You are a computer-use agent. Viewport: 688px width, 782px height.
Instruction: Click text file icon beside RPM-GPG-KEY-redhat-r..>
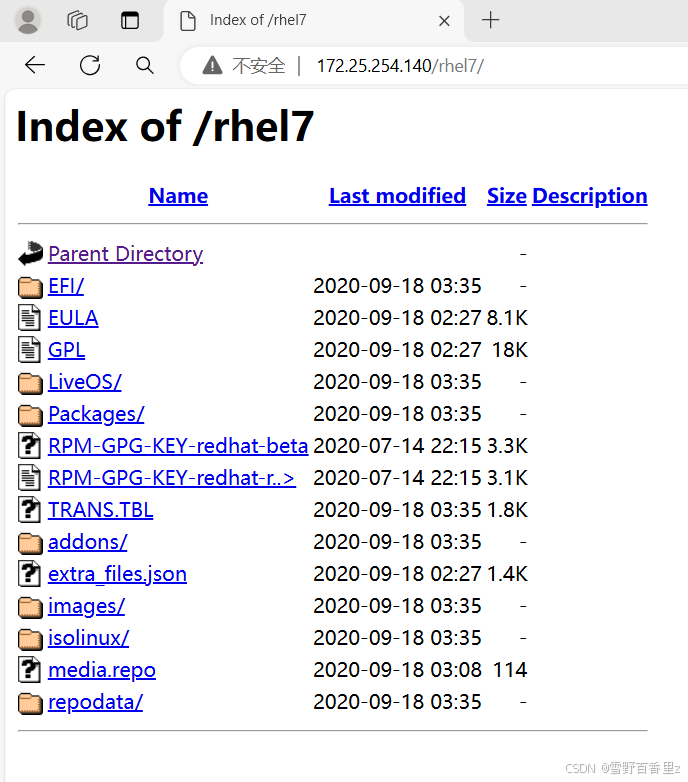tap(29, 477)
